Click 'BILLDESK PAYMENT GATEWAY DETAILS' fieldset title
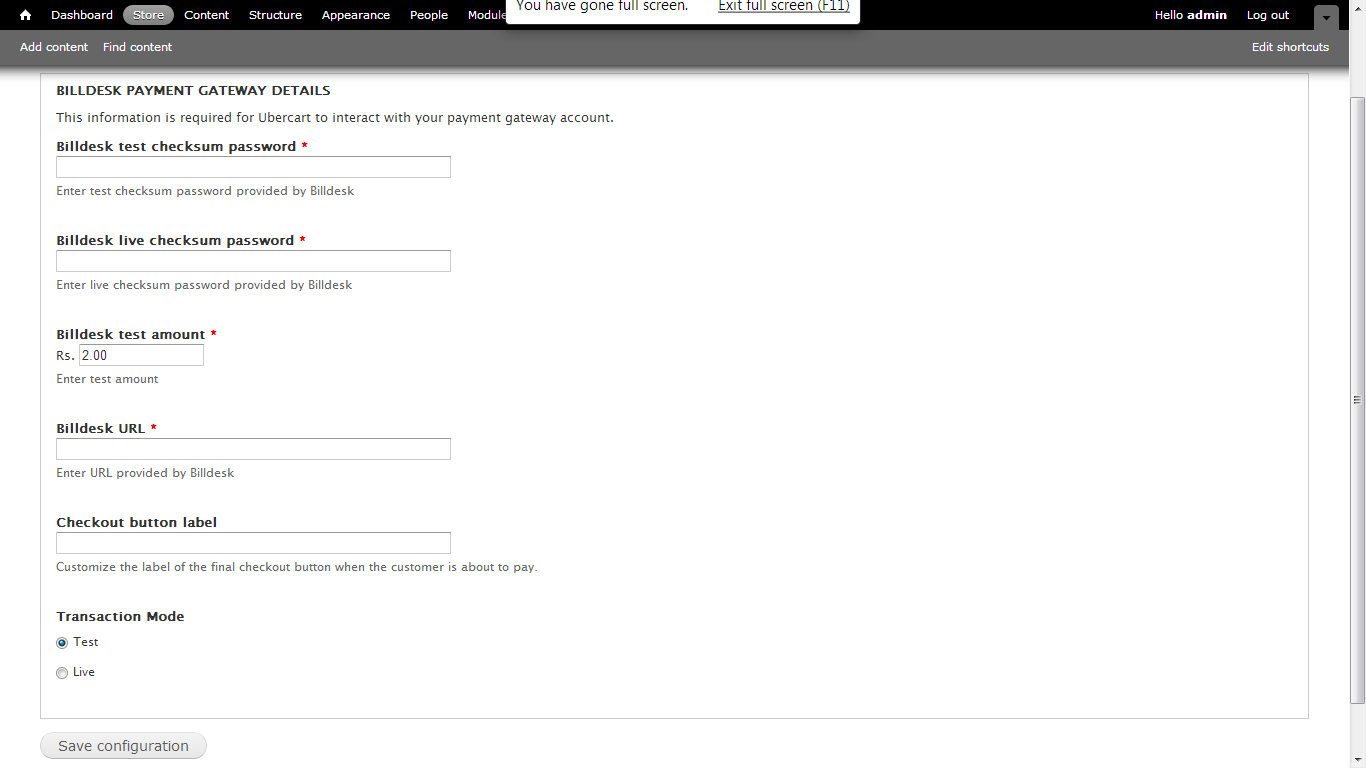1366x768 pixels. click(193, 90)
